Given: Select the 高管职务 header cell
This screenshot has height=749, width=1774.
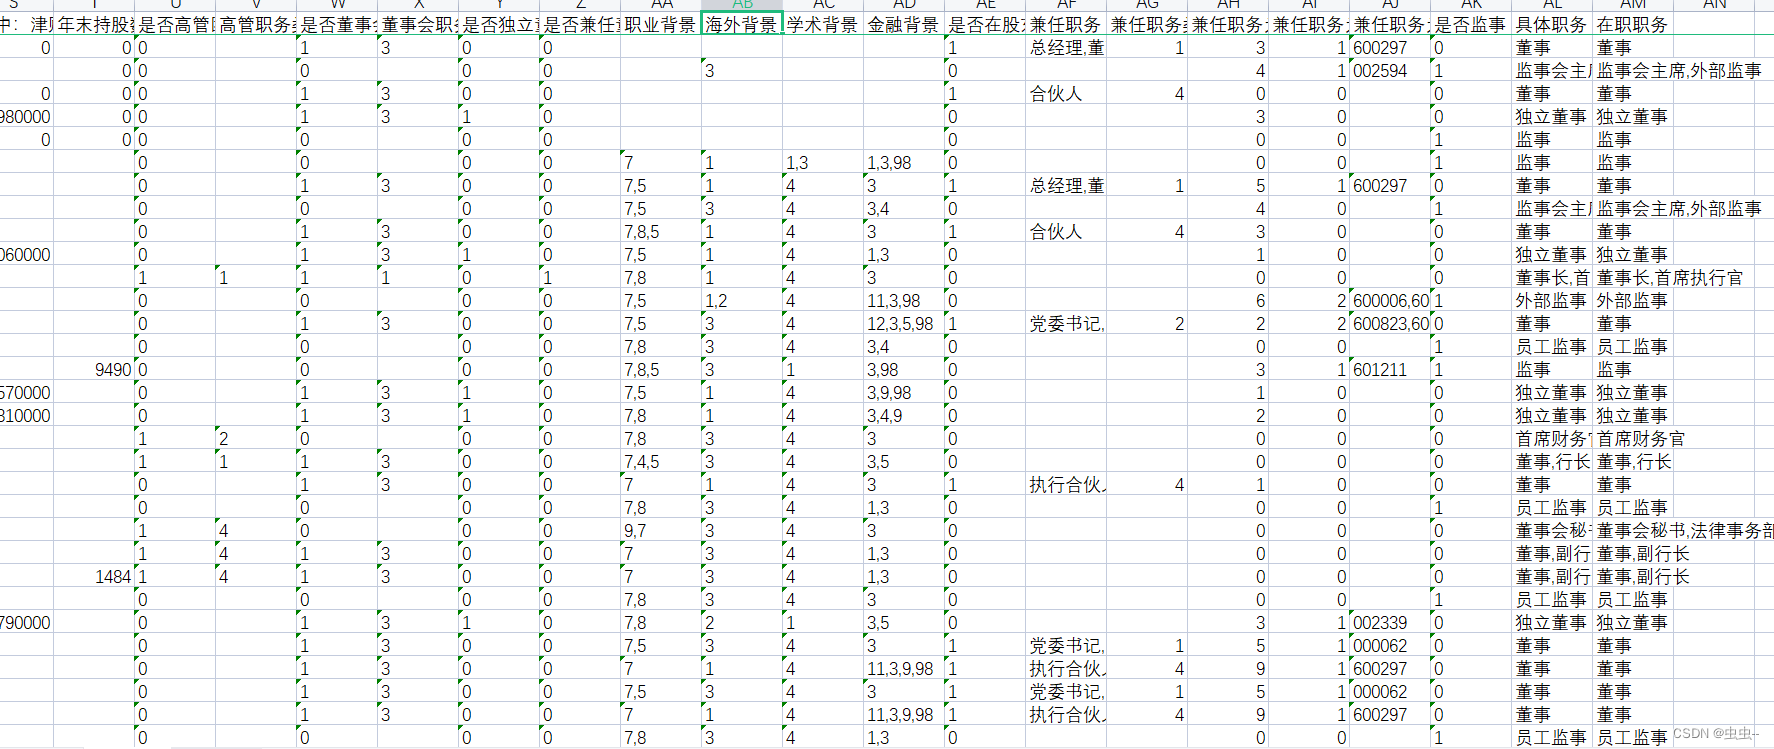Looking at the screenshot, I should coord(256,25).
